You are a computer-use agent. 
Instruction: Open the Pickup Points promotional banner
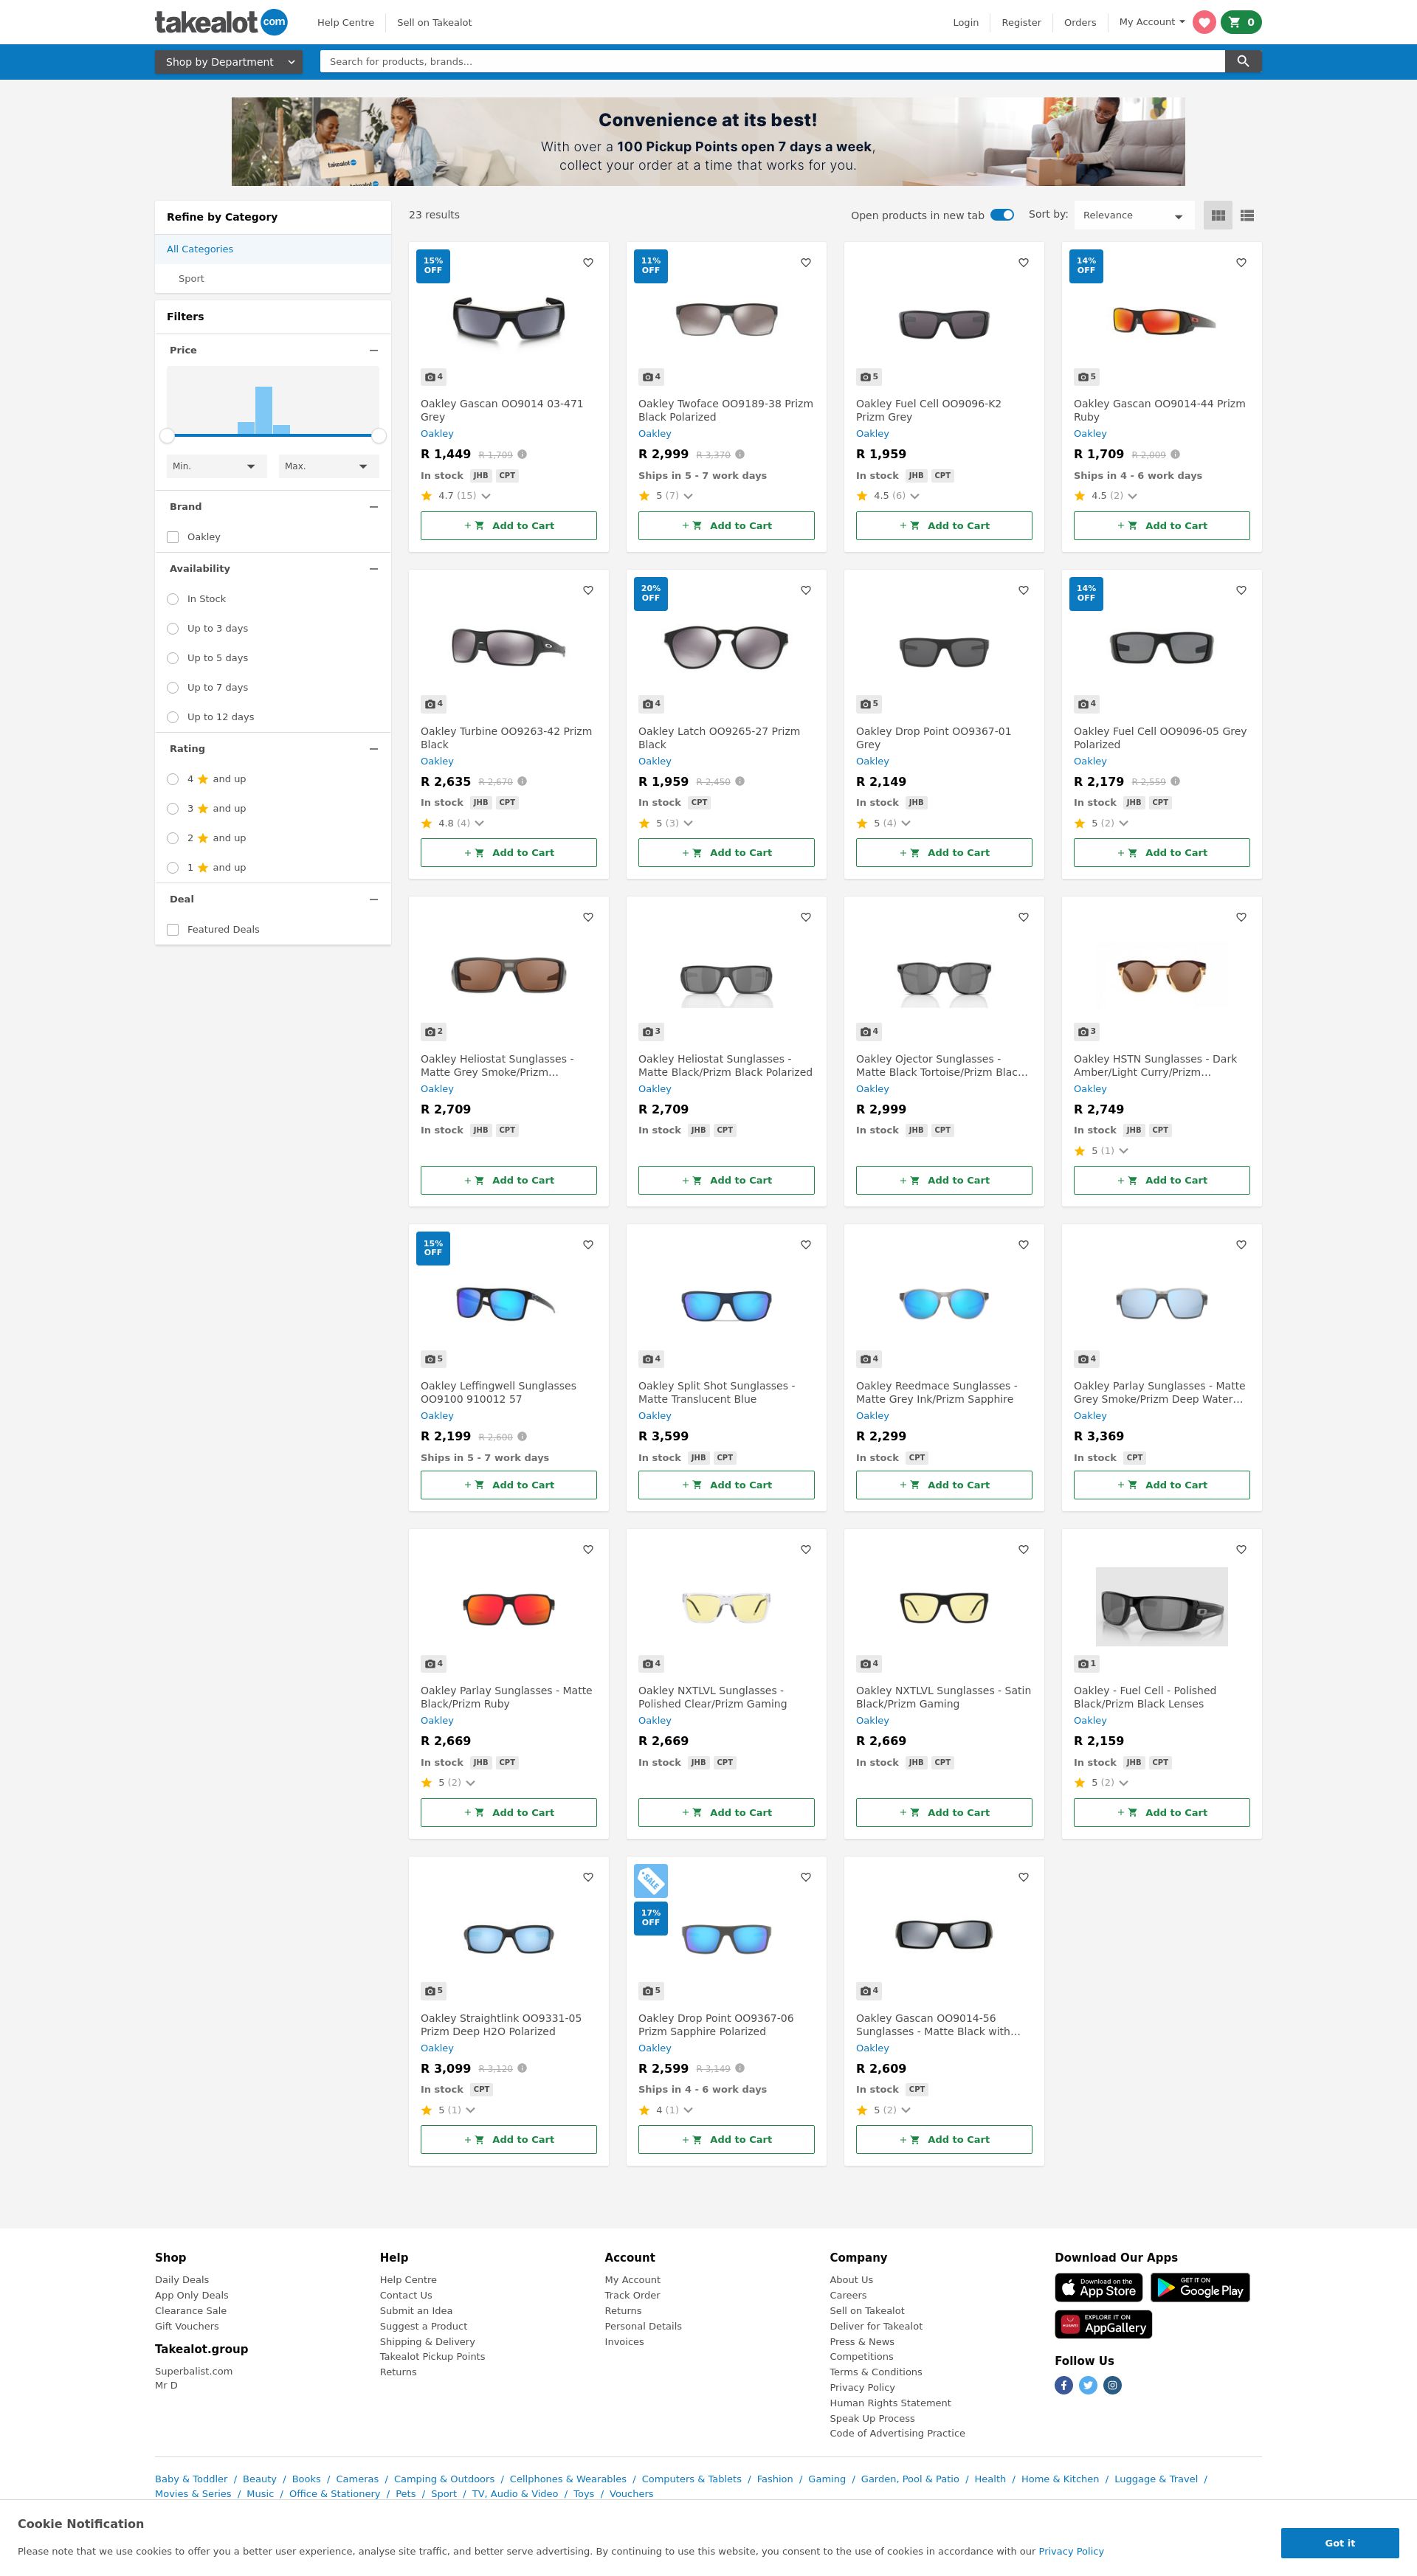click(708, 141)
